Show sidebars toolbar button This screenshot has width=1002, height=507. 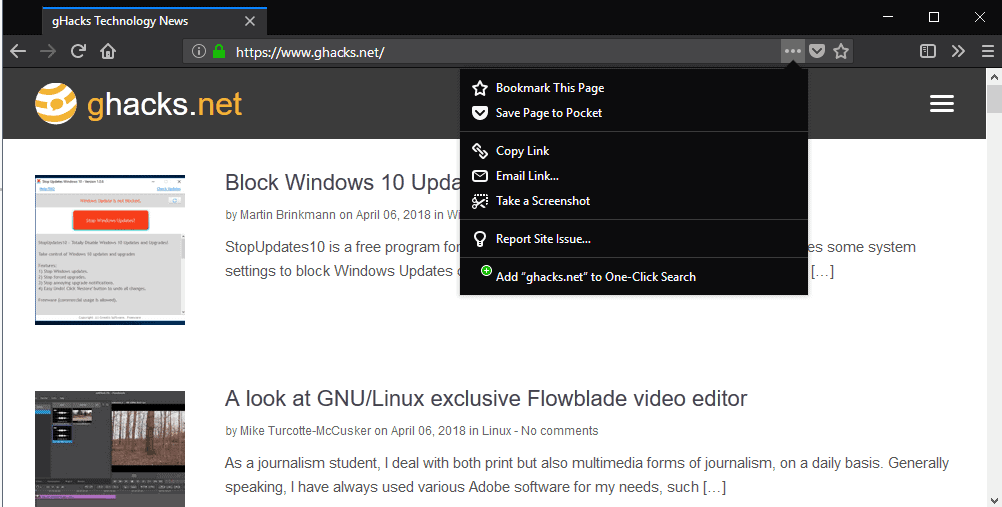(928, 51)
